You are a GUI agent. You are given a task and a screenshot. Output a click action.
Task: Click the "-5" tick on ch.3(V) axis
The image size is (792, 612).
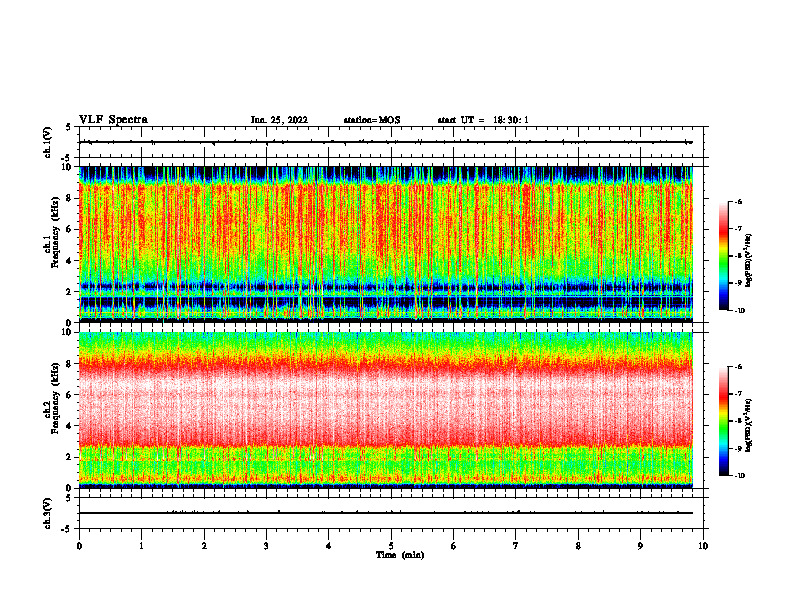coord(67,529)
